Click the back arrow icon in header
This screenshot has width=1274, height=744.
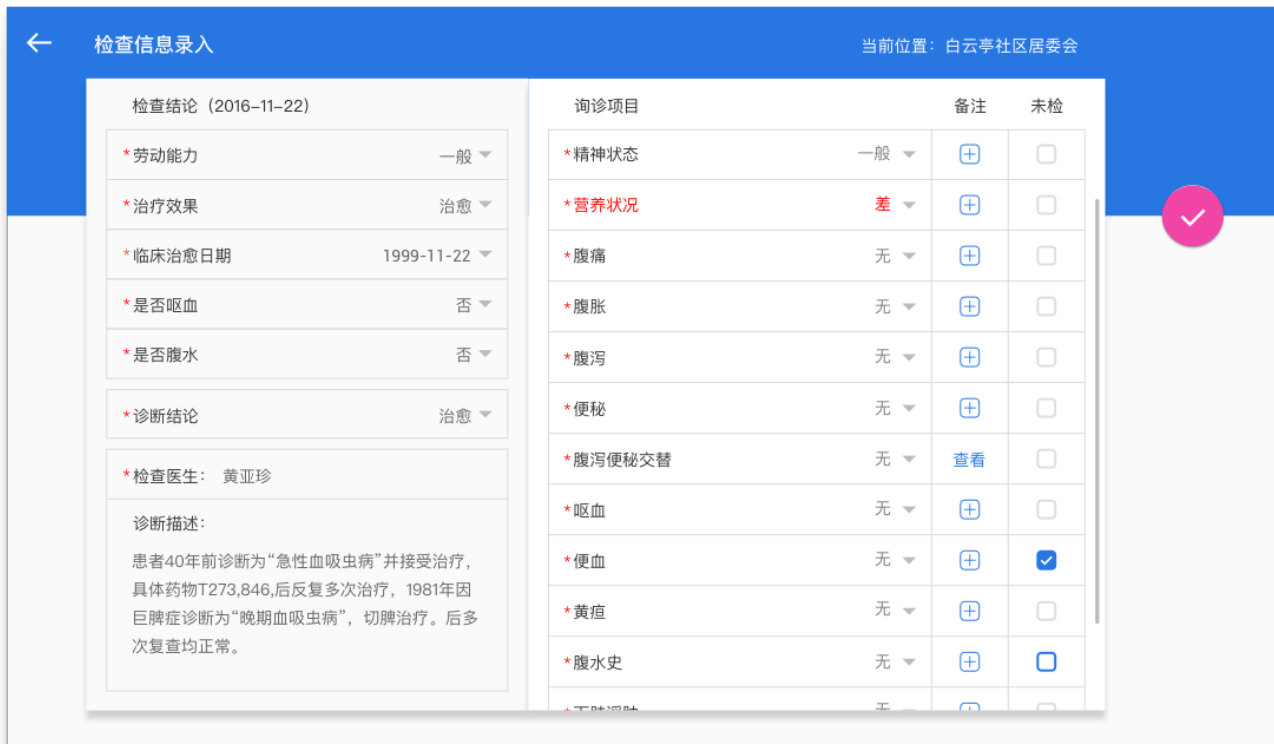tap(39, 43)
